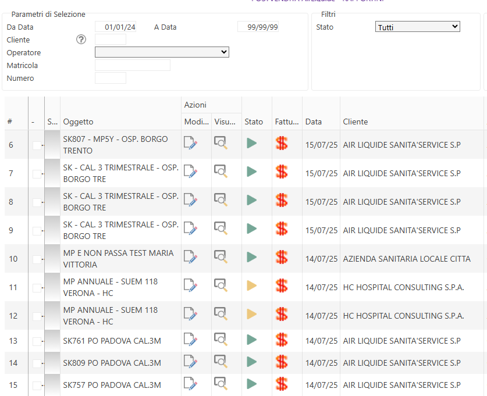View details icon for row 13 SK761

(220, 339)
